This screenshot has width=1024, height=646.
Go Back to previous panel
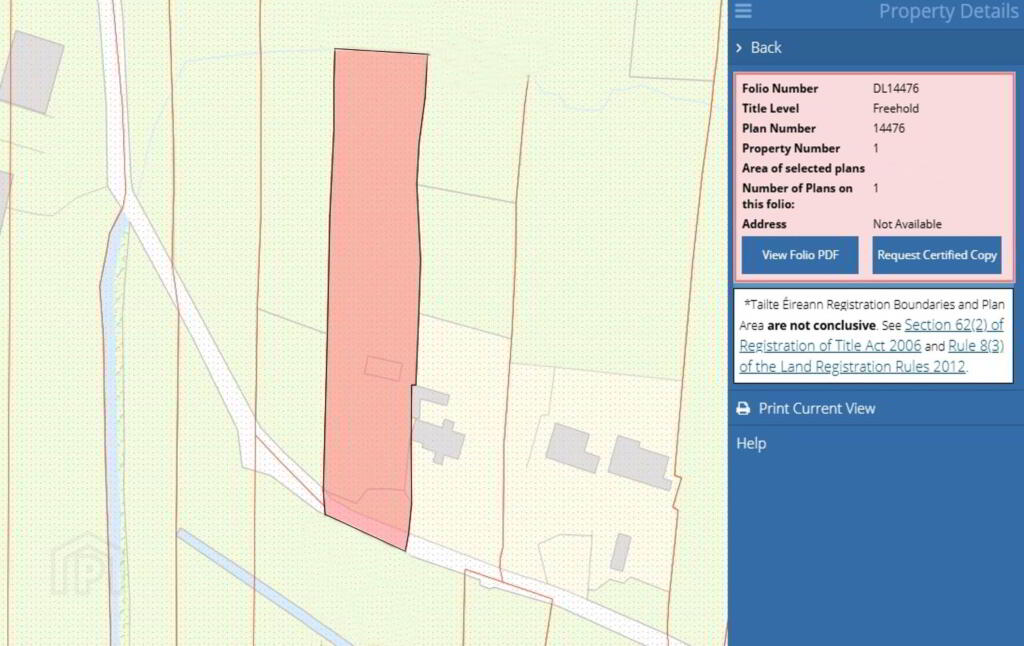[765, 48]
